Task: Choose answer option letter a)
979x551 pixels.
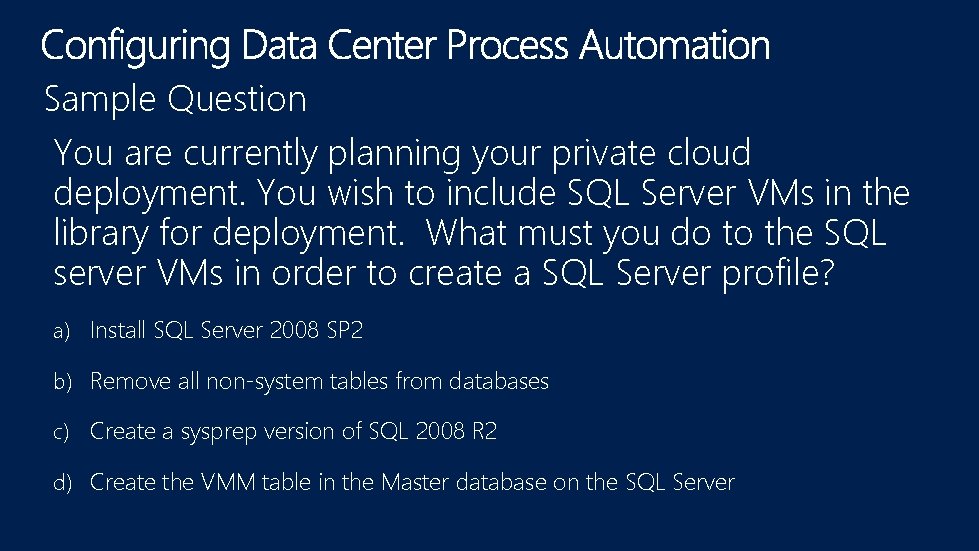Action: click(x=63, y=332)
